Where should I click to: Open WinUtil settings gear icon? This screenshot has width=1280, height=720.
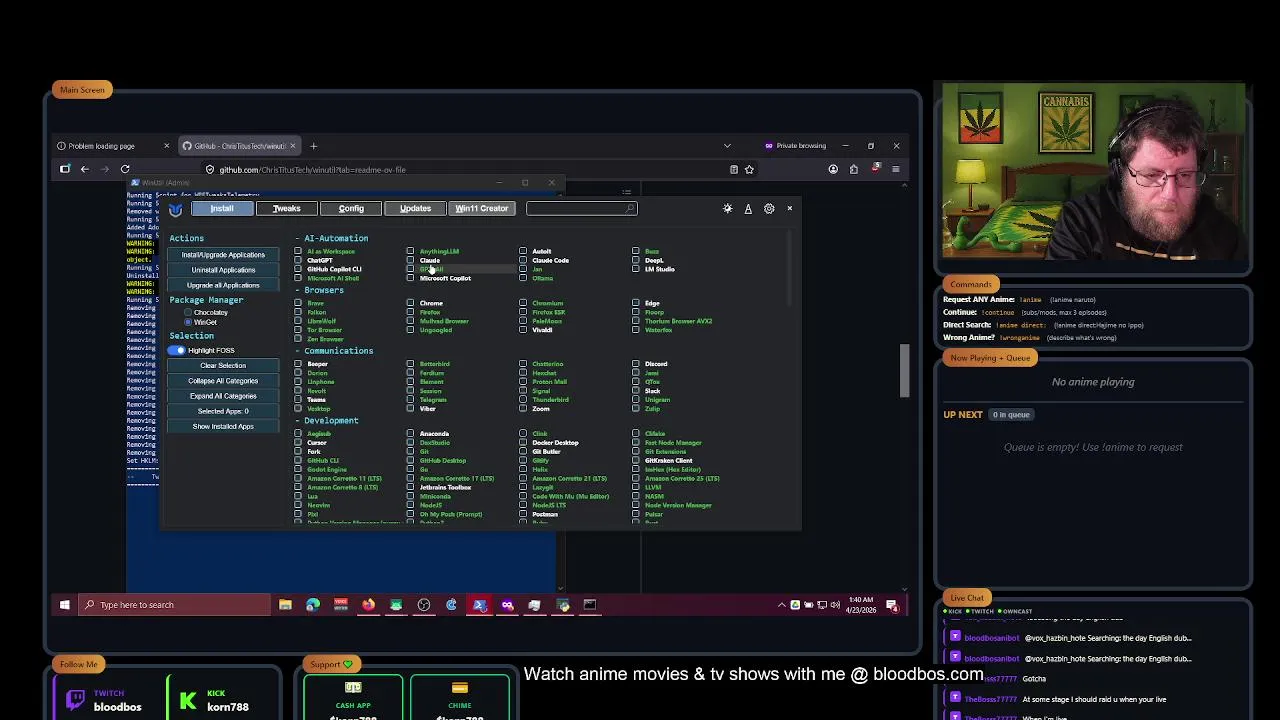click(x=769, y=208)
